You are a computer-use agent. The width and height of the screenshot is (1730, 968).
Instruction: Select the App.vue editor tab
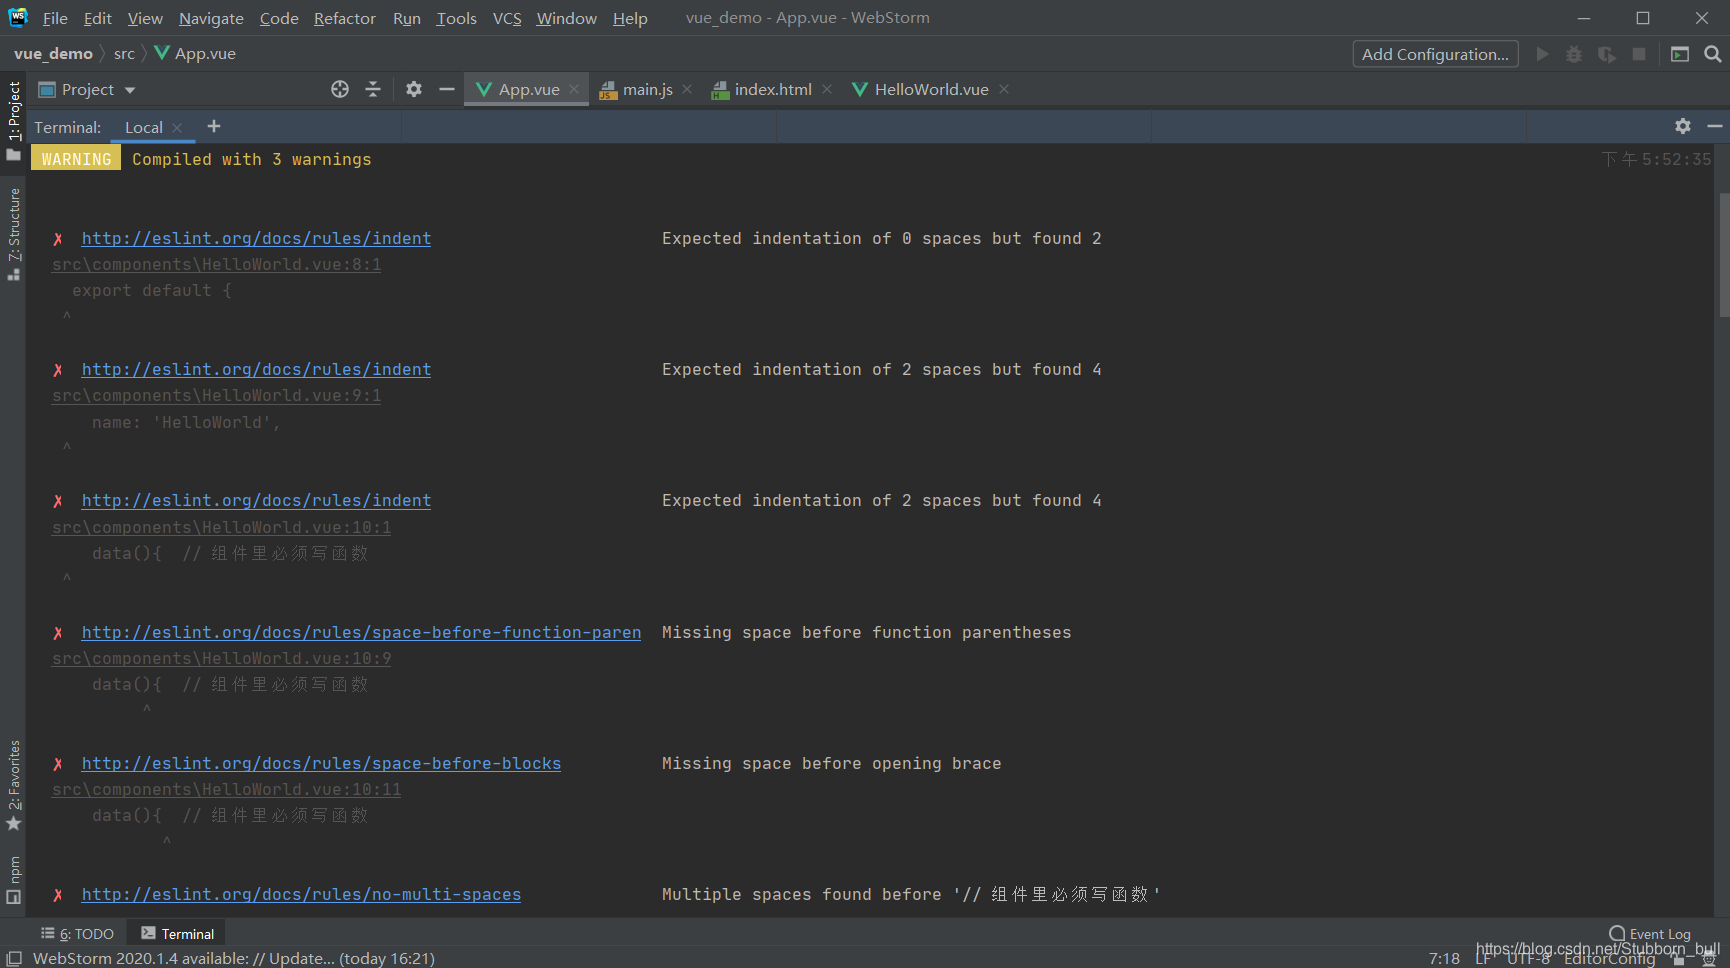528,89
